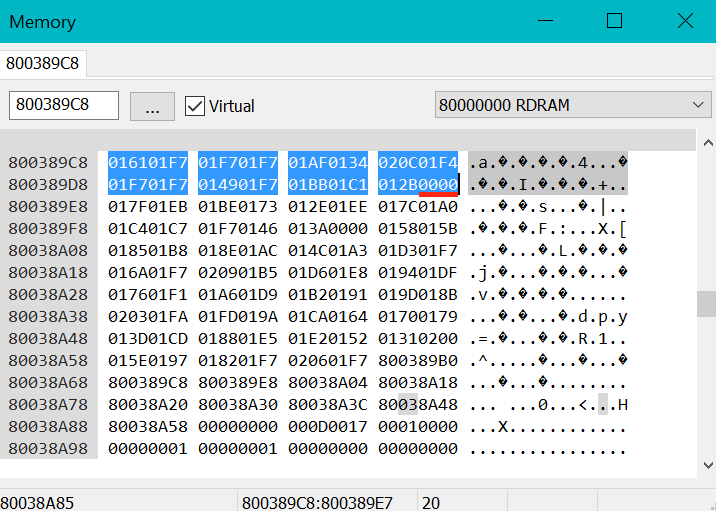
Task: Click row address 80038A08
Action: [48, 250]
